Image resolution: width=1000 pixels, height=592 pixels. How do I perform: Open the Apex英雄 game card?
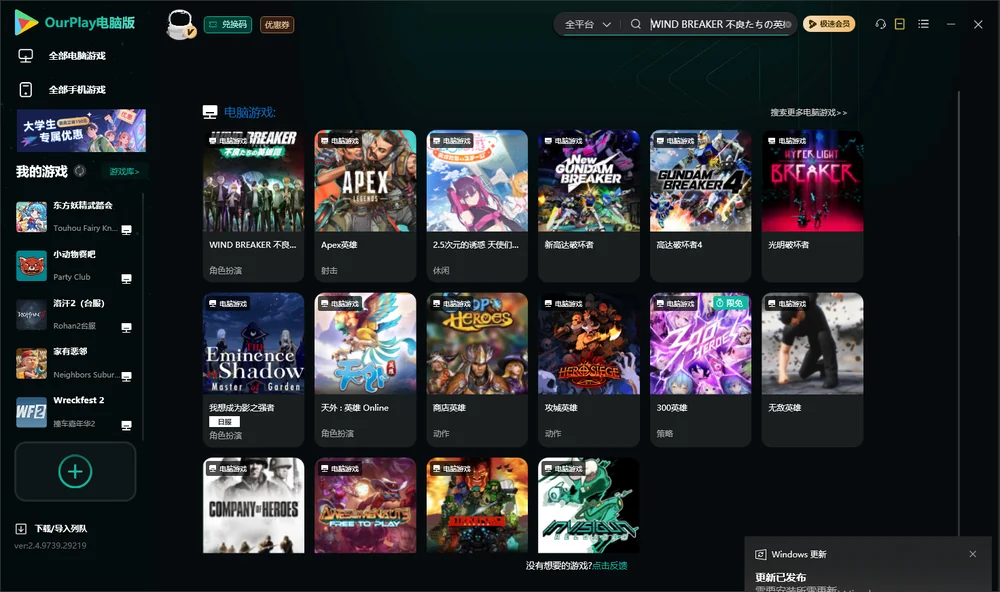365,205
